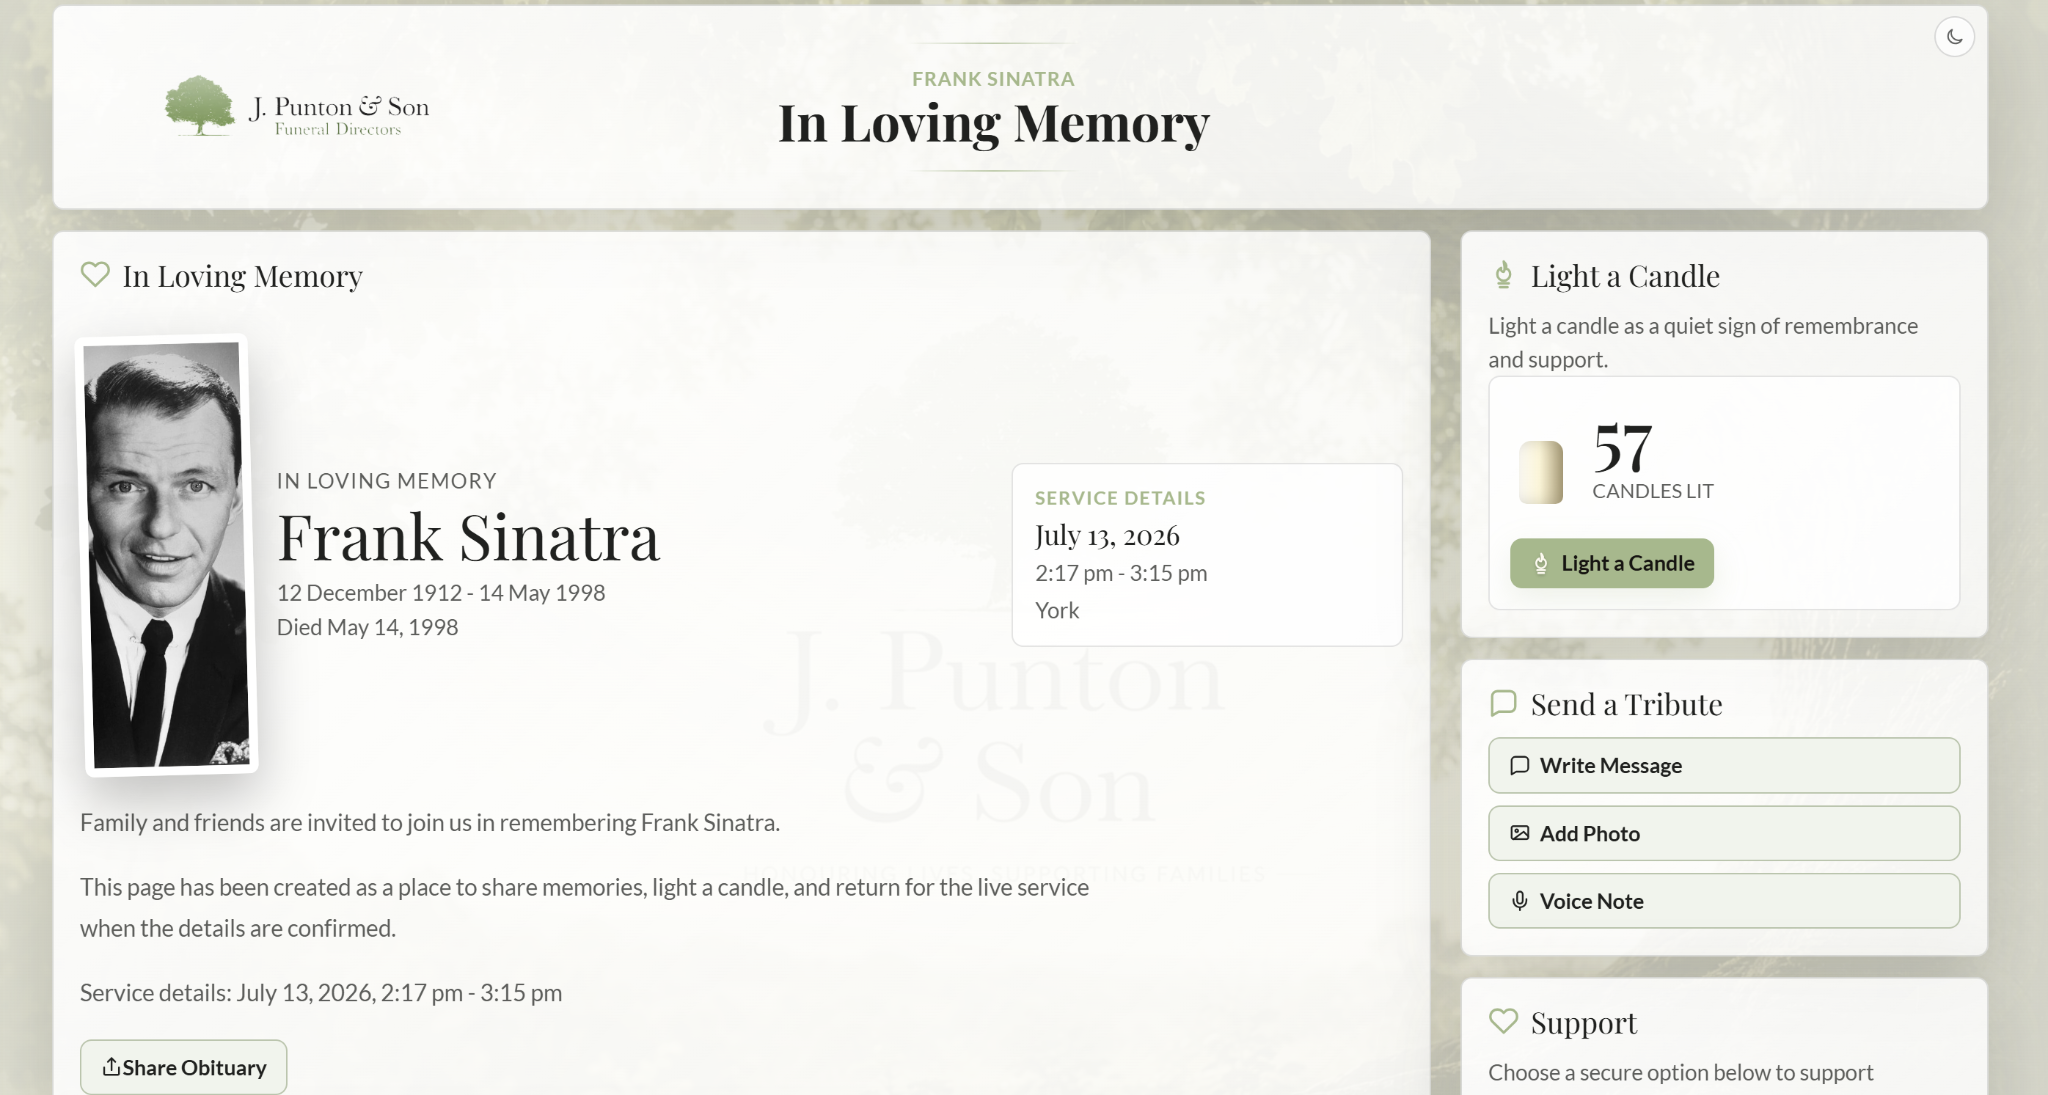This screenshot has width=2048, height=1095.
Task: Click the date range 12 December 1912 - 14 May 1998
Action: 441,592
